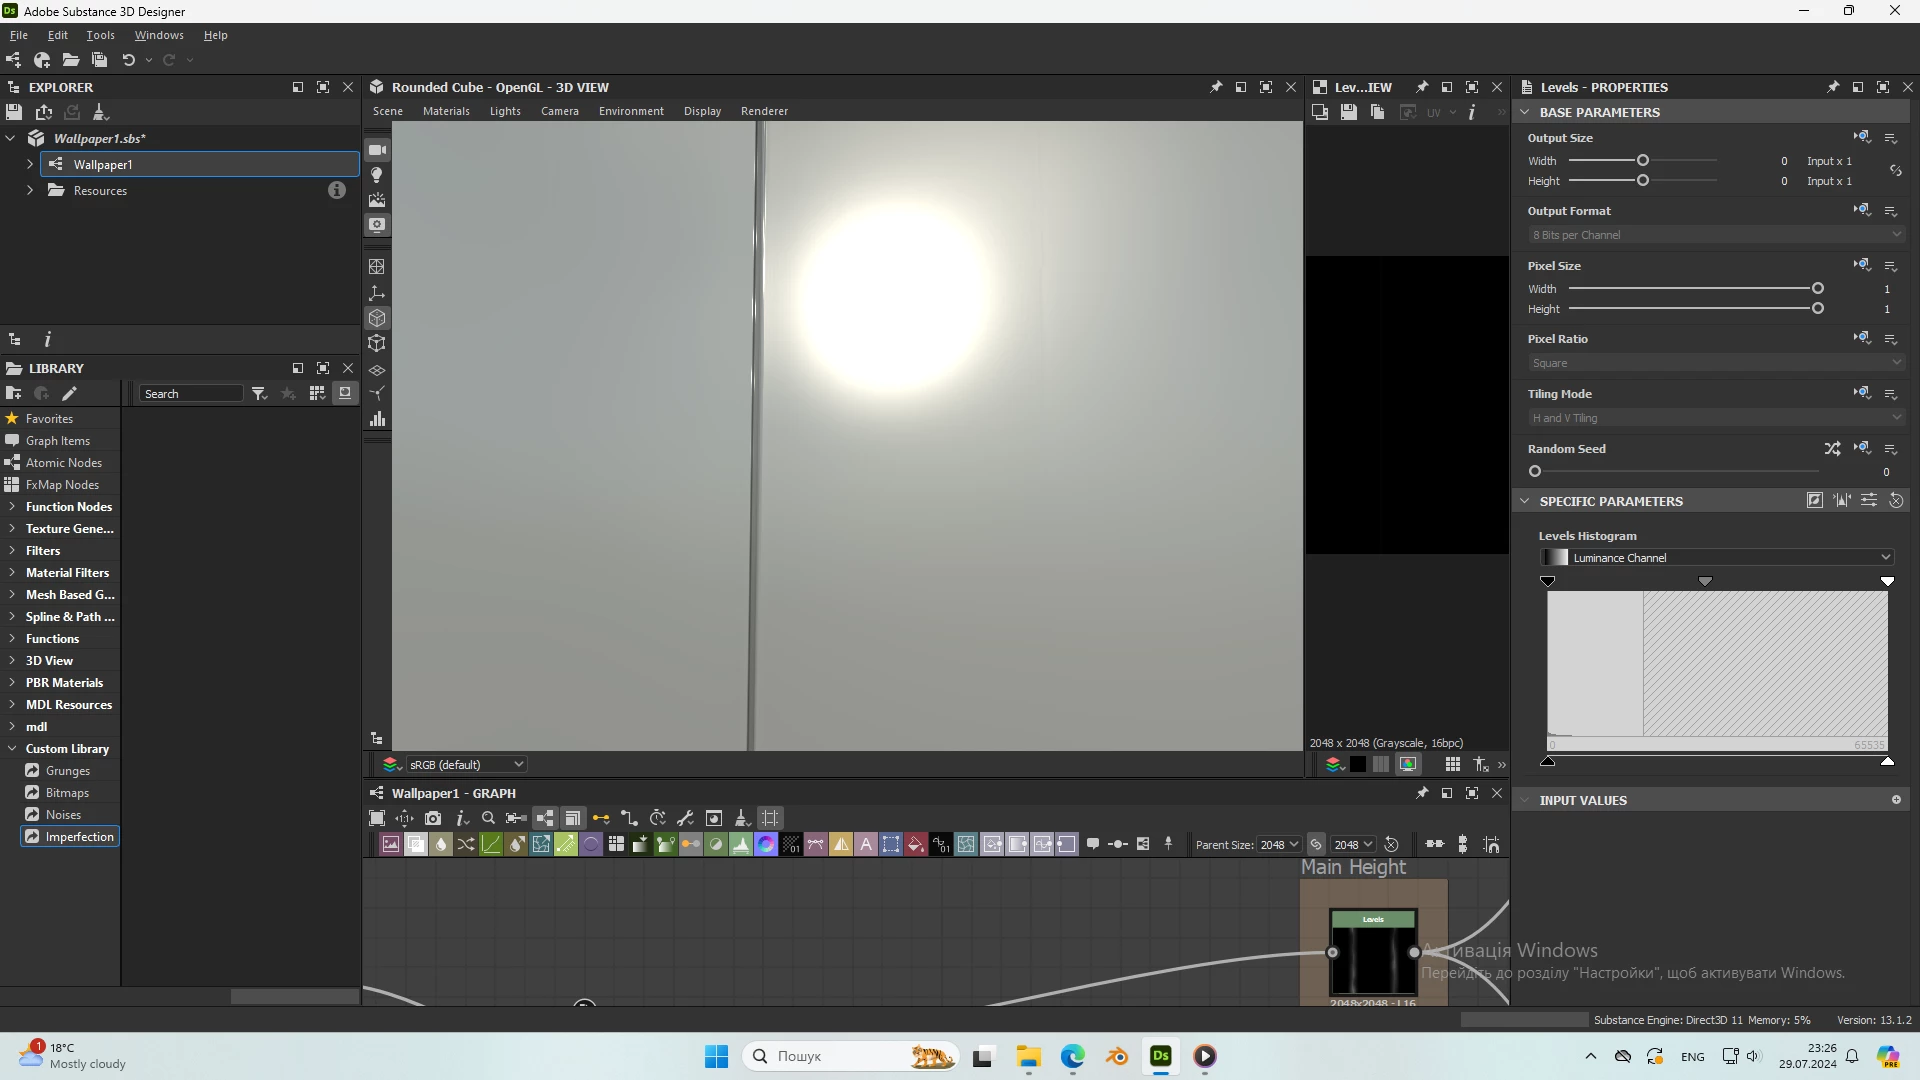Click the HSL color wheel node icon
Screen dimensions: 1920x1080
click(766, 845)
